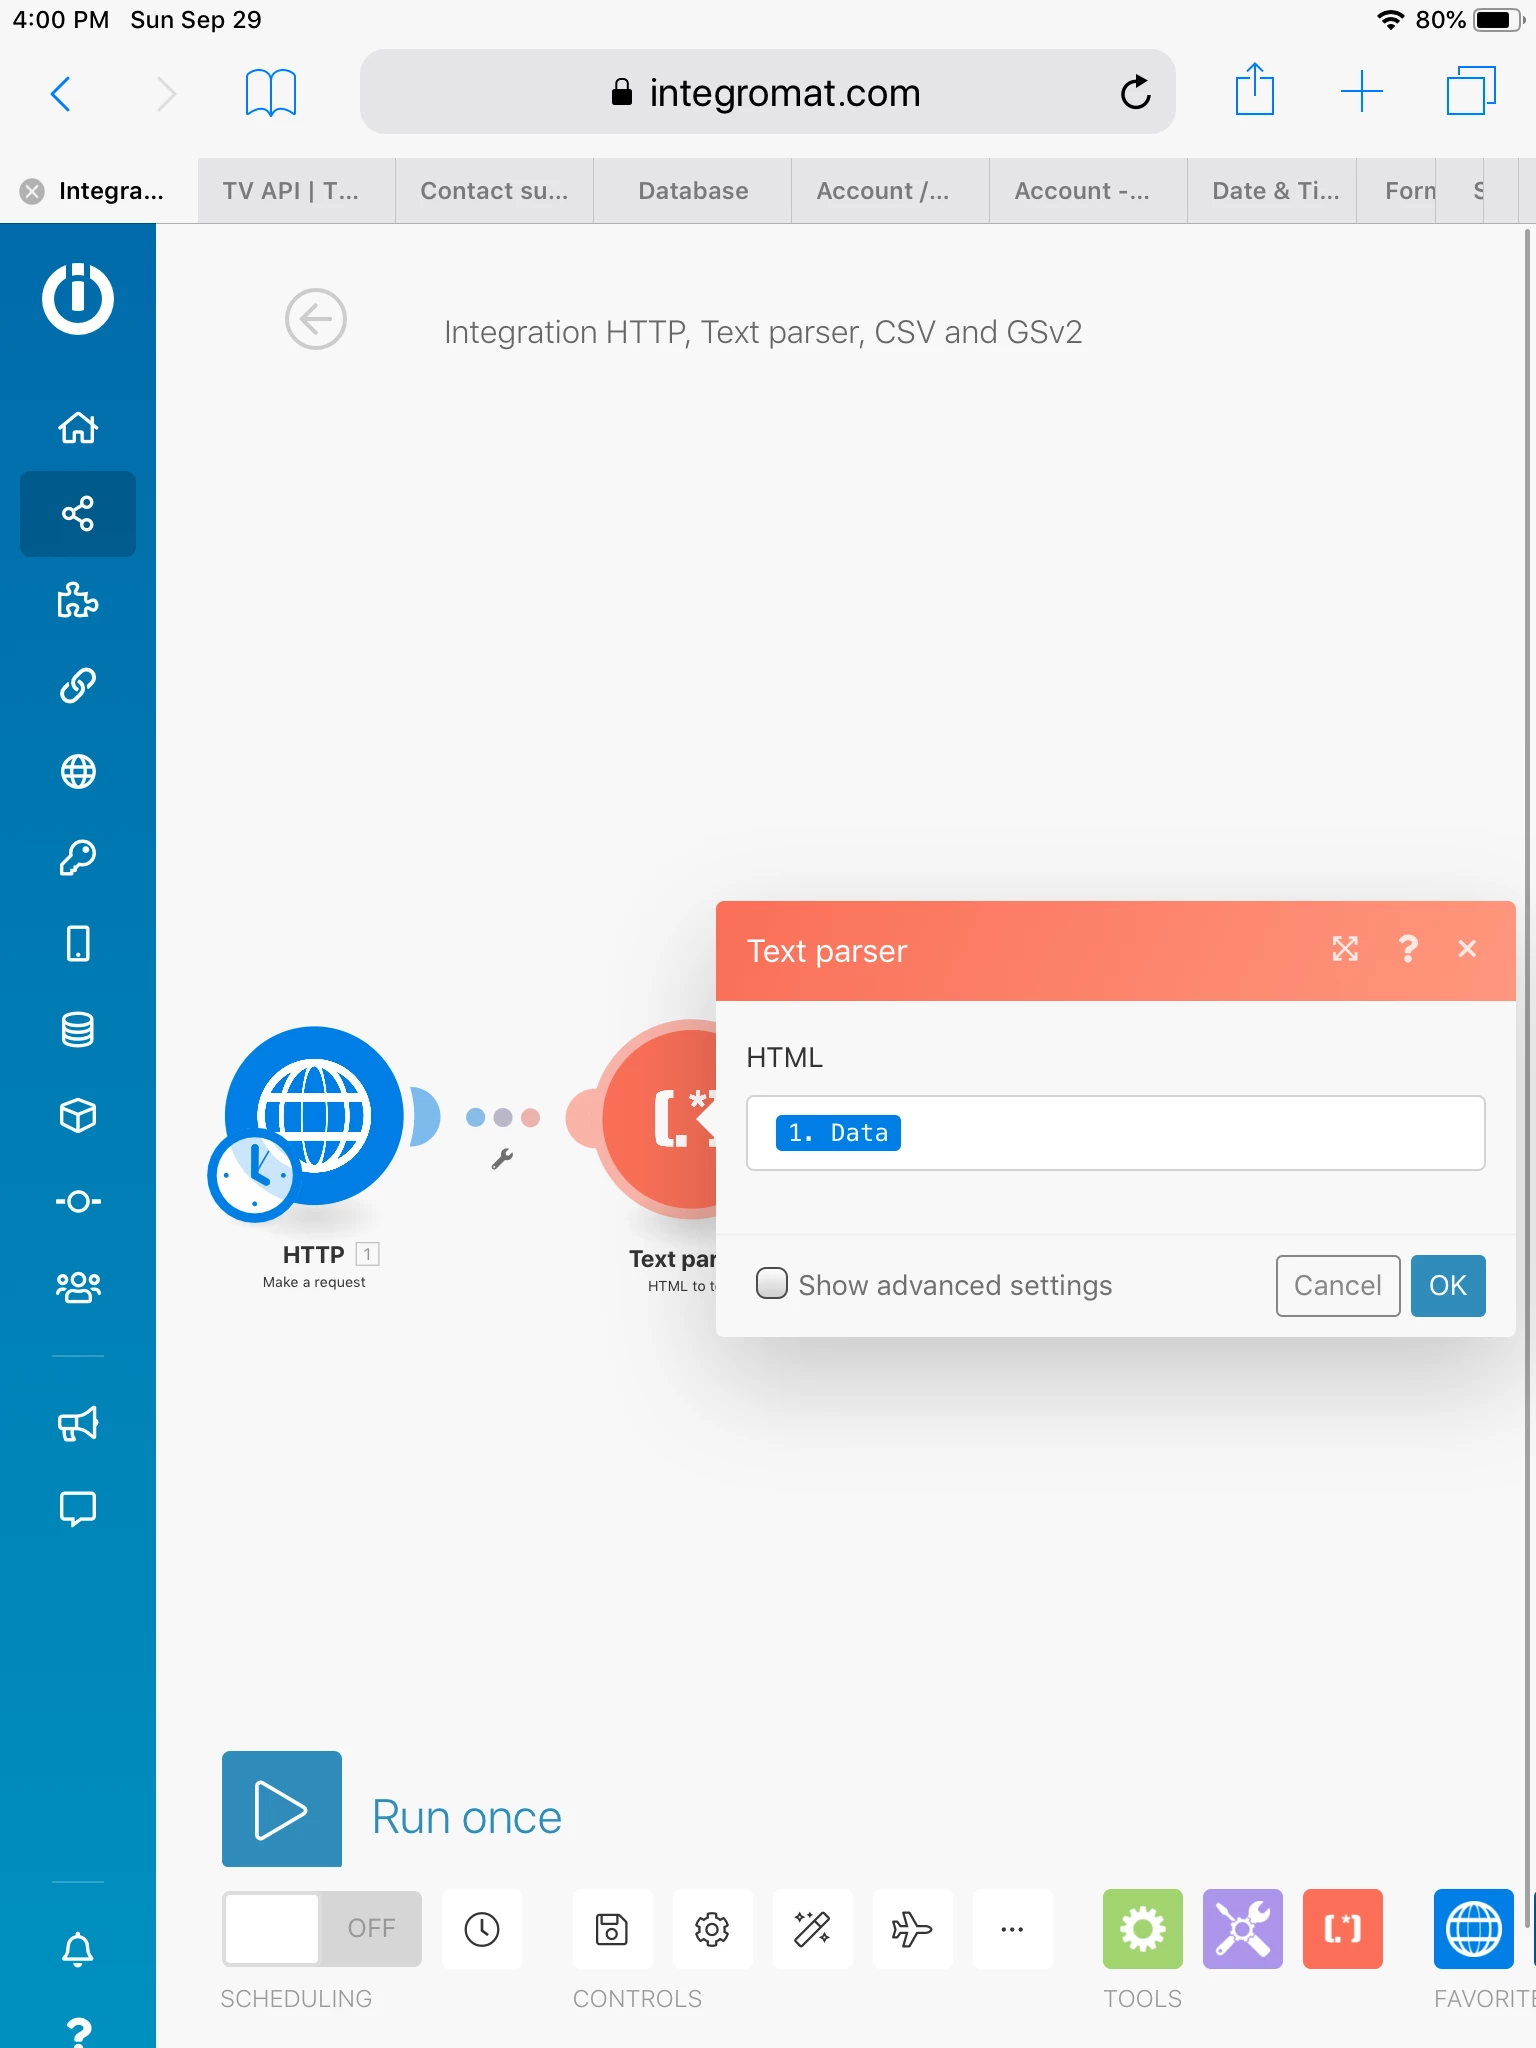This screenshot has width=1536, height=2048.
Task: Open the chat bubble icon in sidebar
Action: (78, 1509)
